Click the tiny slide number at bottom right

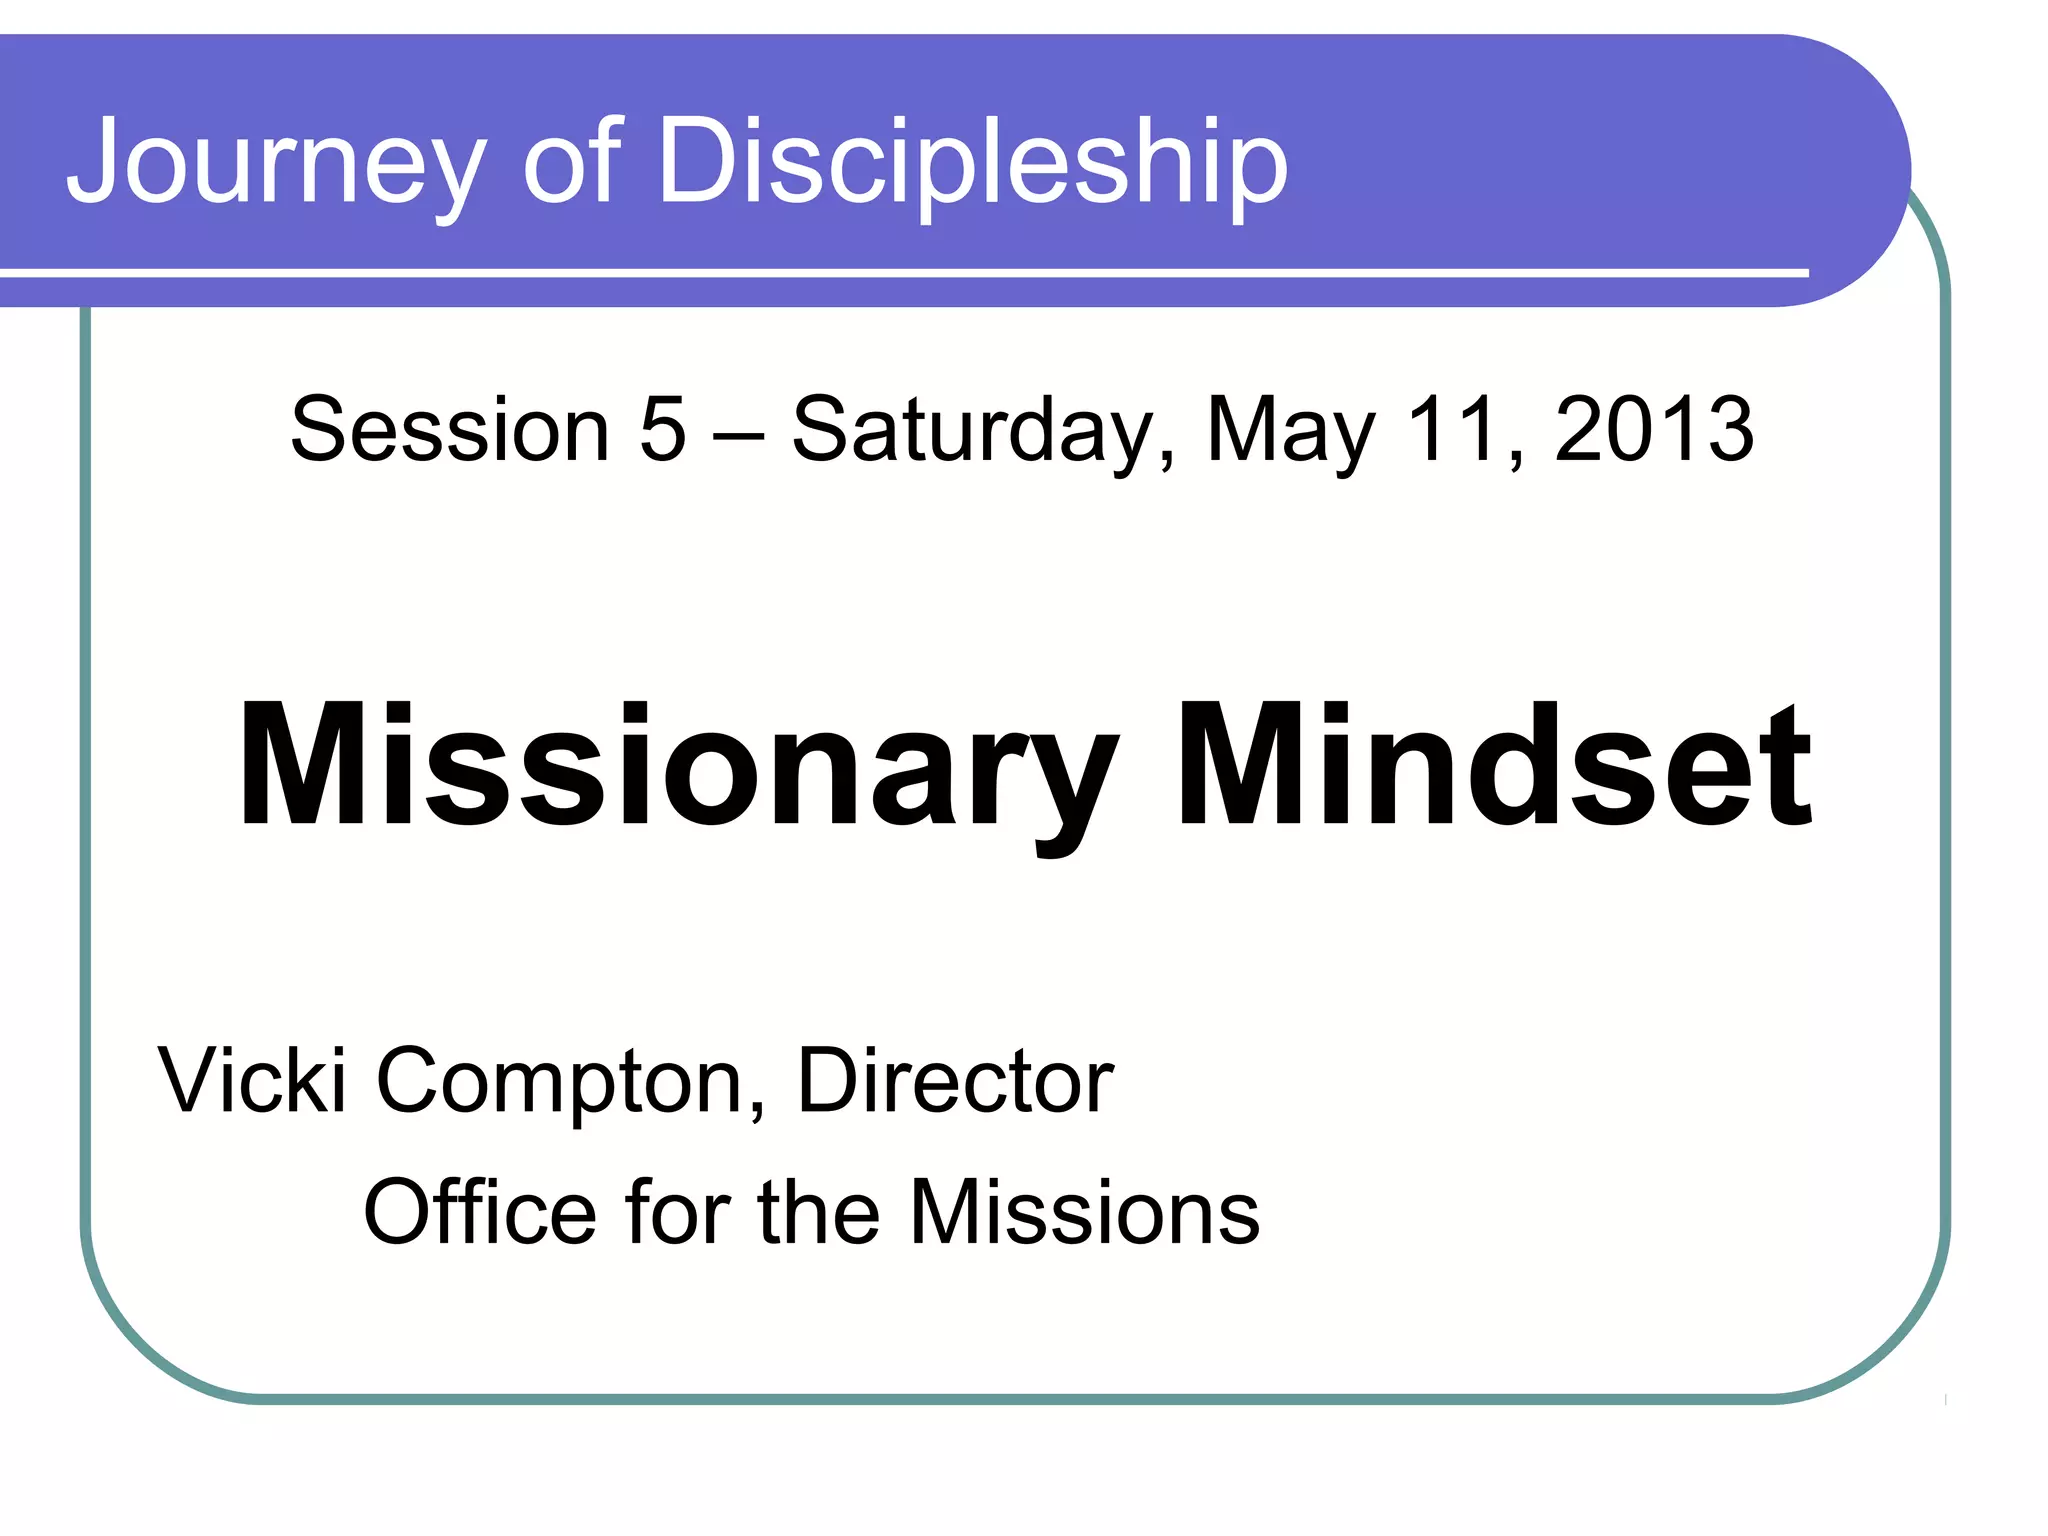point(1946,1400)
